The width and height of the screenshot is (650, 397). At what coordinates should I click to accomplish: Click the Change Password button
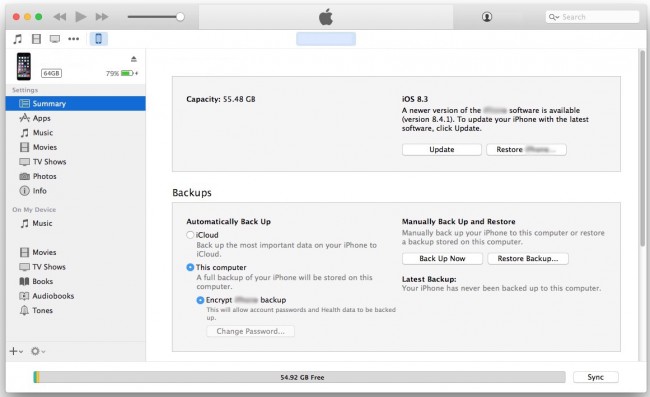click(x=250, y=332)
